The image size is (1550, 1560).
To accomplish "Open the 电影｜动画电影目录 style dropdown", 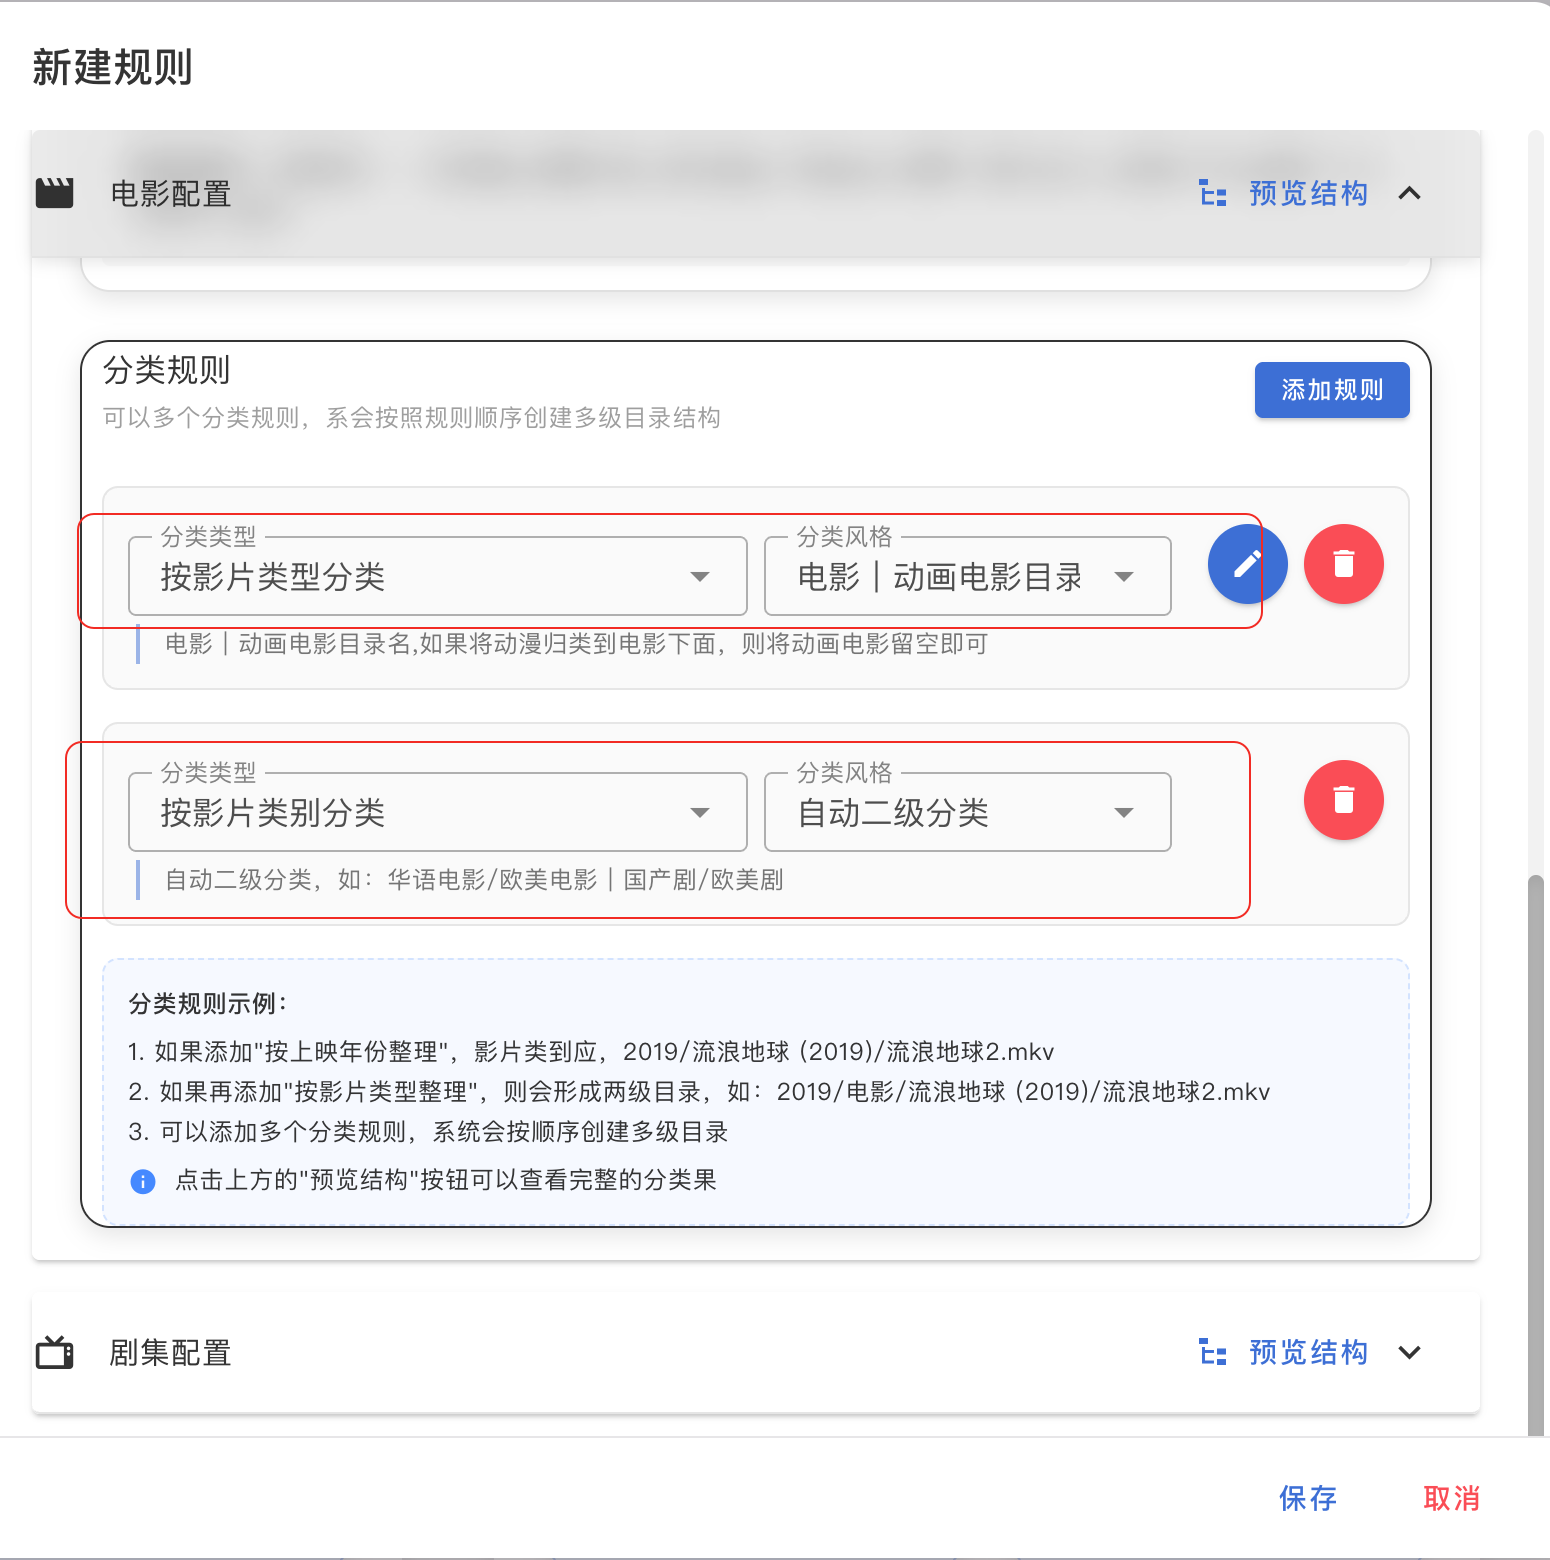I will [968, 576].
